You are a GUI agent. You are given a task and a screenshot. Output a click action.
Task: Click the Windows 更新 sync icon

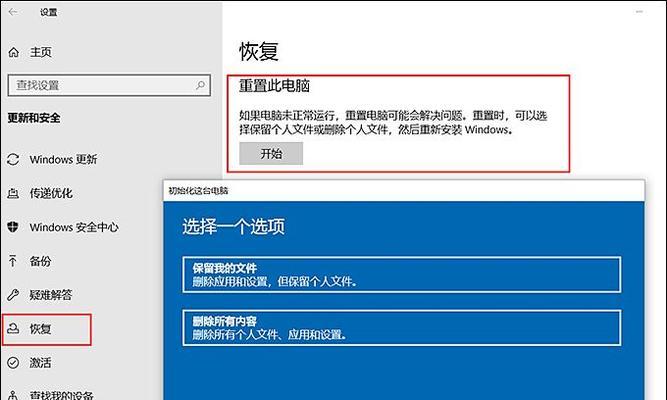pos(13,160)
